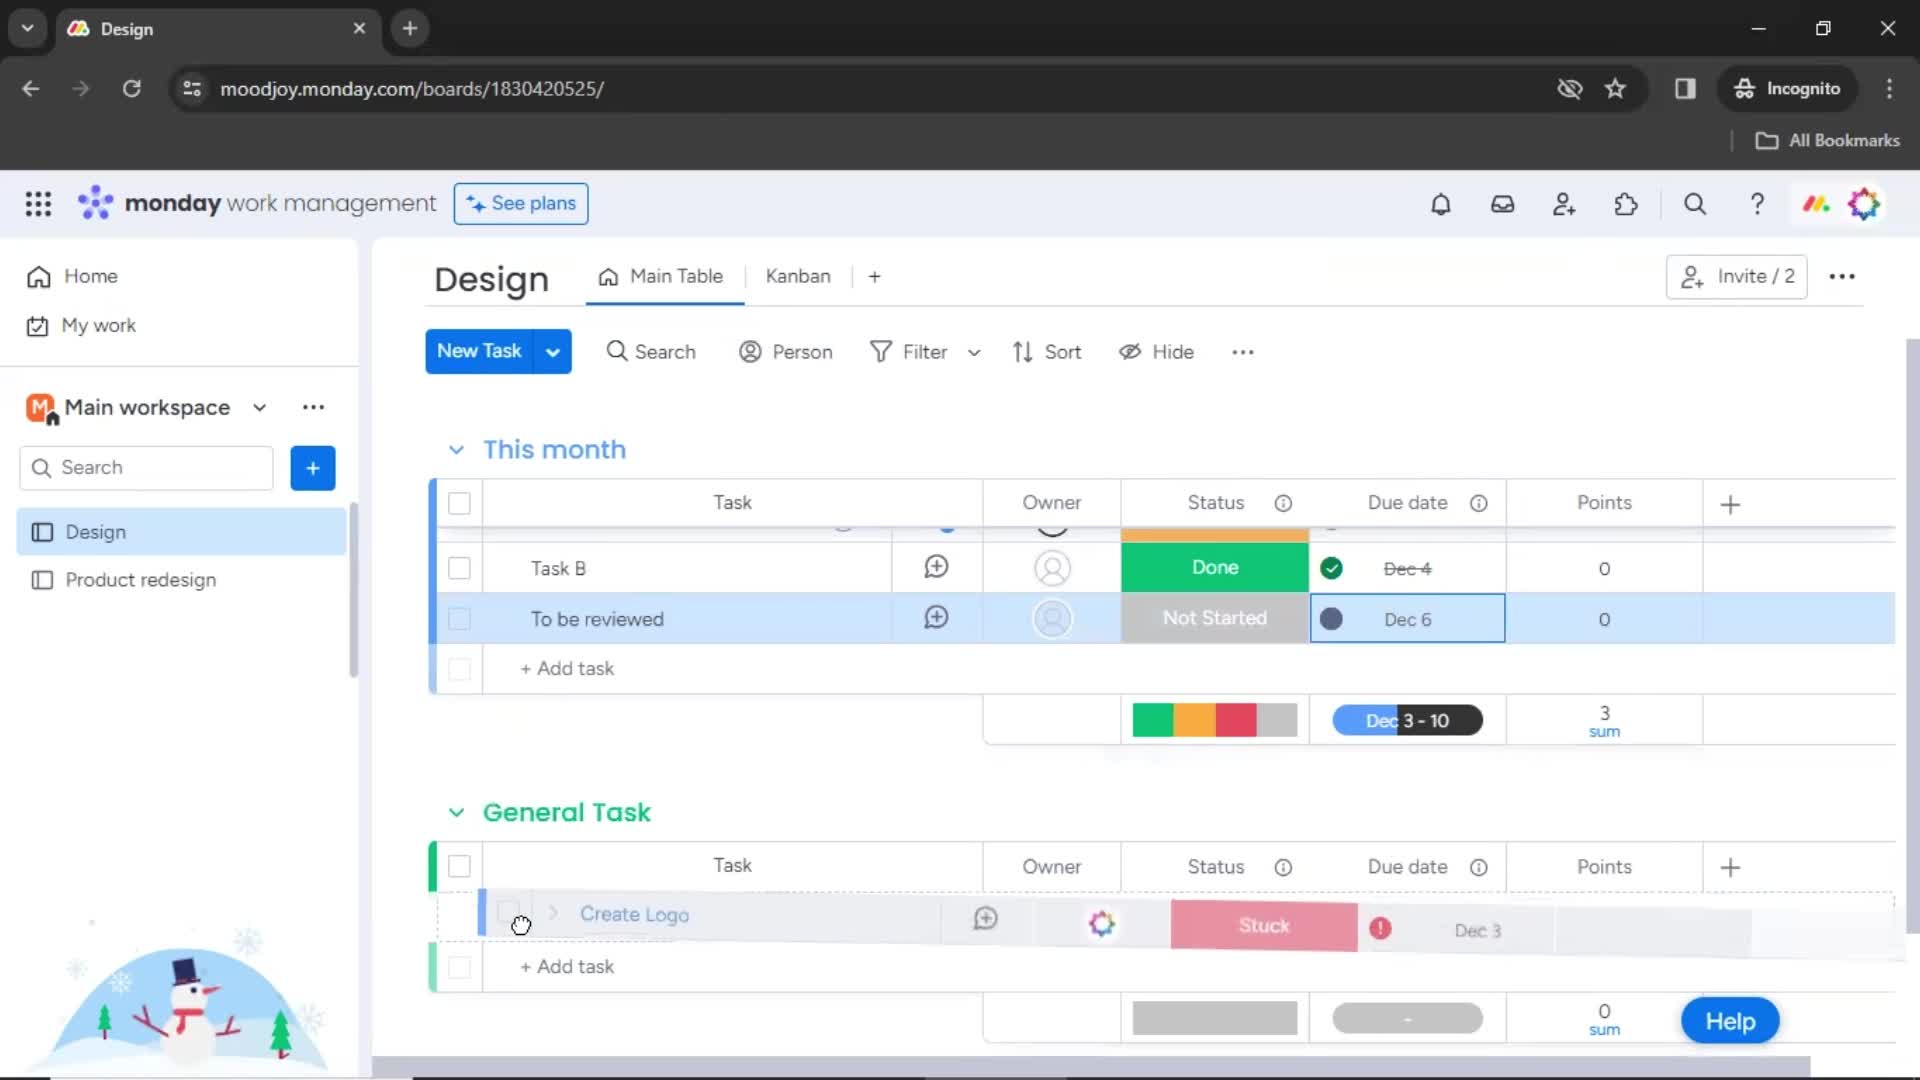Click the Hide icon in toolbar

pyautogui.click(x=1130, y=351)
